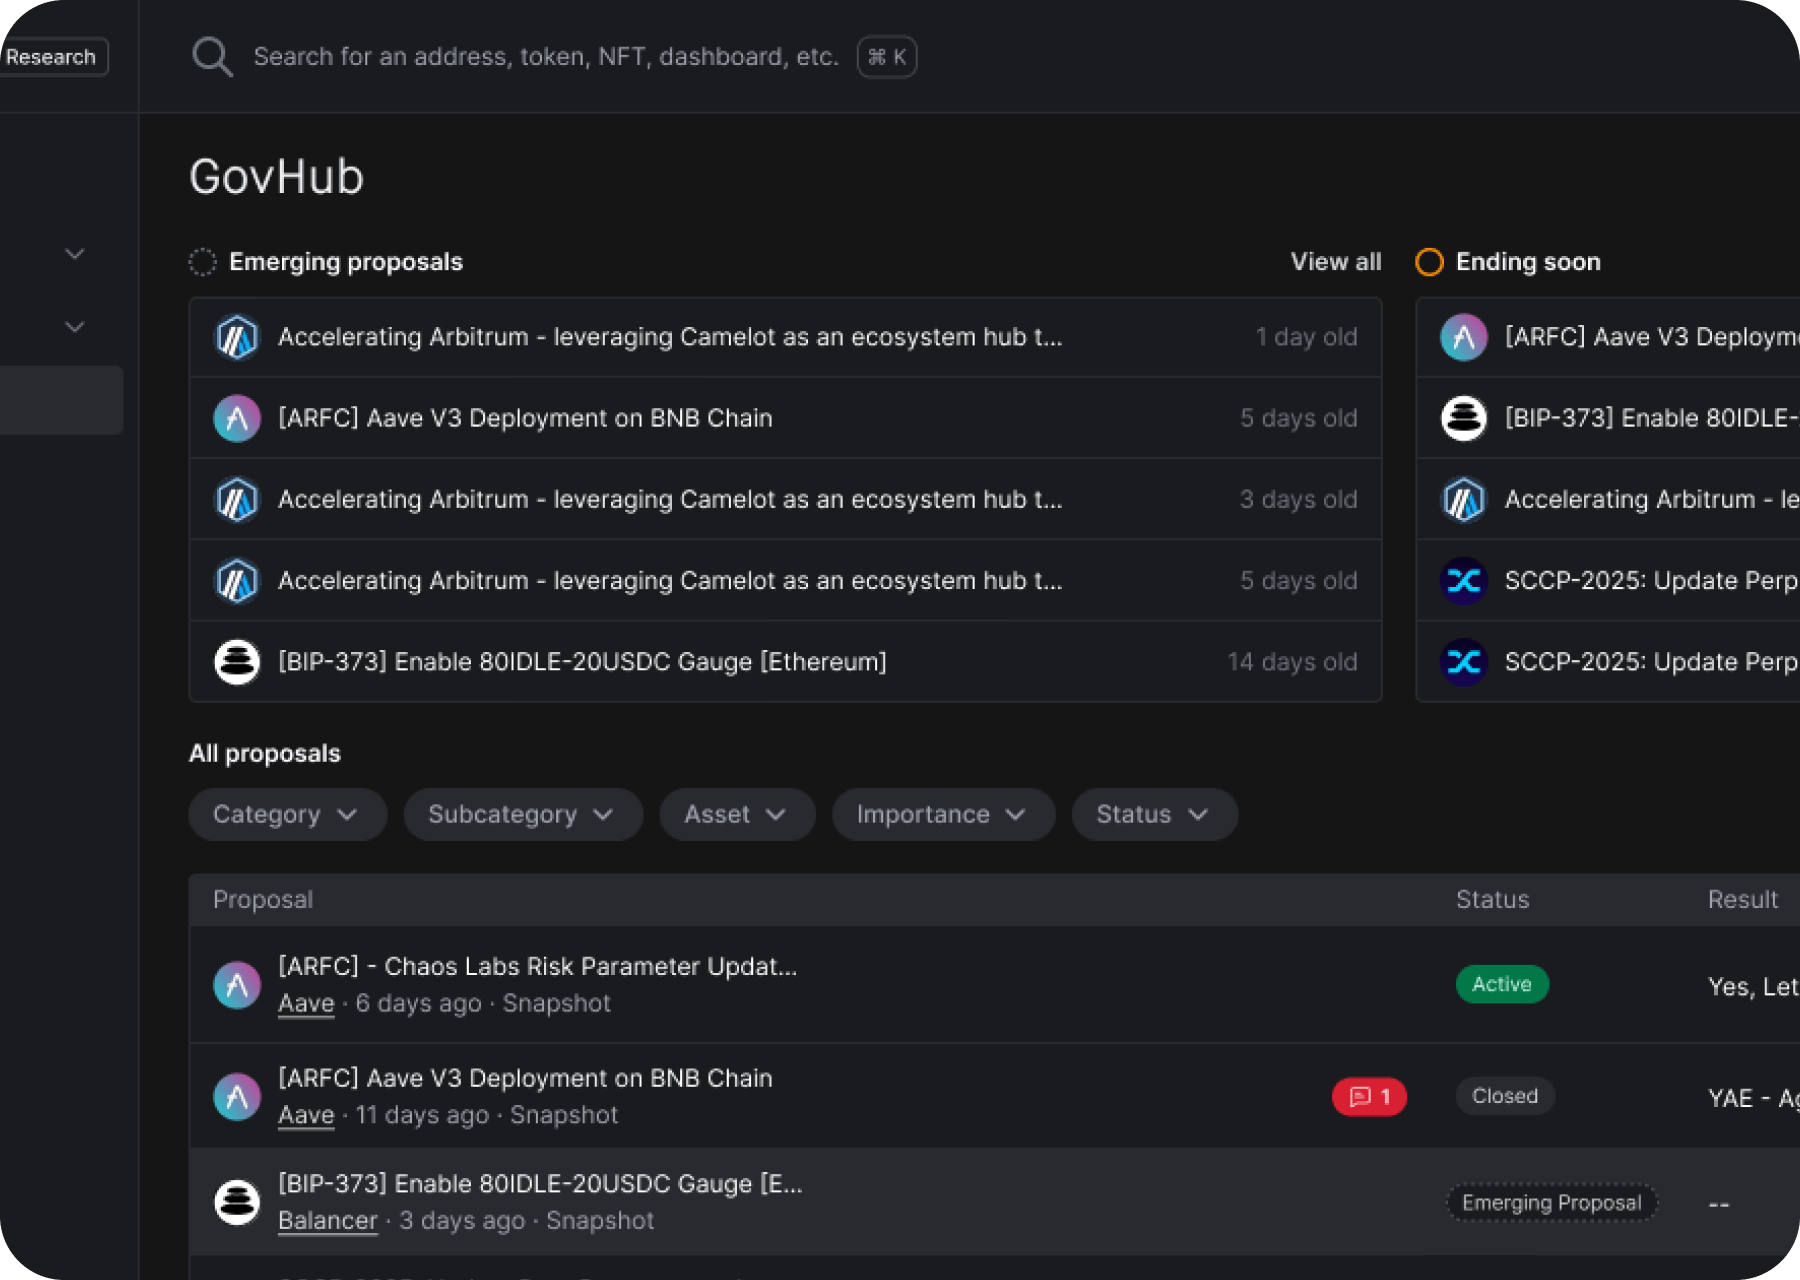Image resolution: width=1800 pixels, height=1280 pixels.
Task: Open the Importance filter dropdown
Action: pyautogui.click(x=941, y=814)
